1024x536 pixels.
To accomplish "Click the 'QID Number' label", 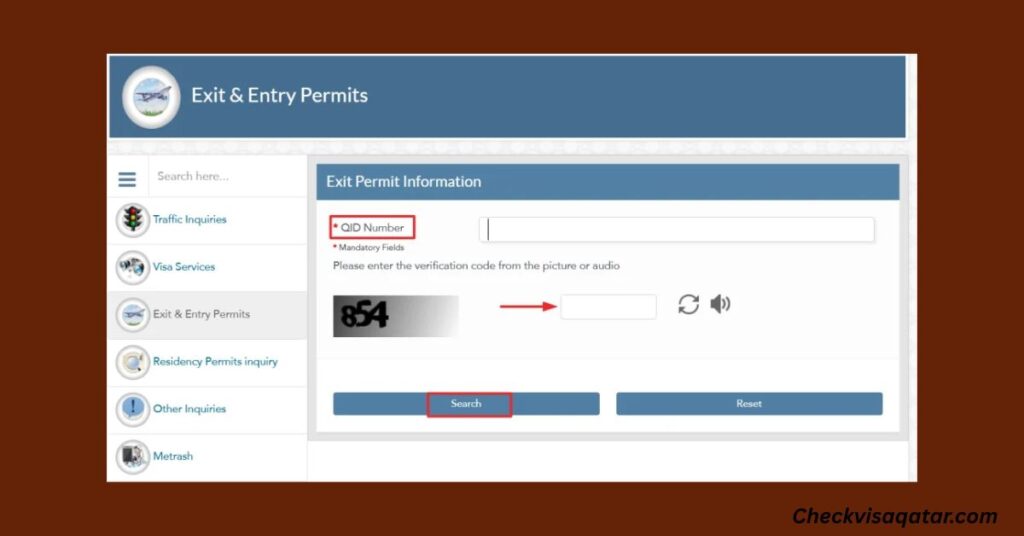I will 372,228.
